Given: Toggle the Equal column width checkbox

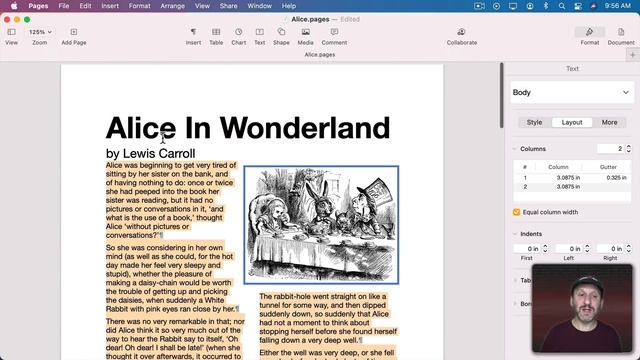Looking at the screenshot, I should pyautogui.click(x=516, y=212).
